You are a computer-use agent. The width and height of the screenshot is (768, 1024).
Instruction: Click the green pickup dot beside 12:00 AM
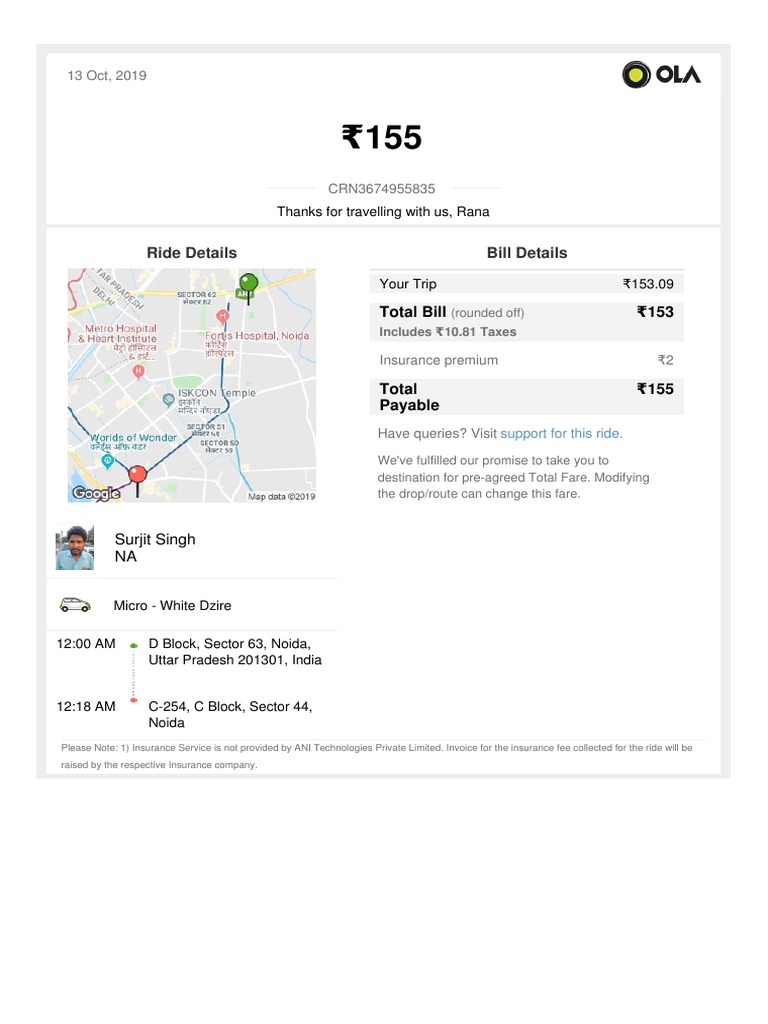click(x=134, y=647)
